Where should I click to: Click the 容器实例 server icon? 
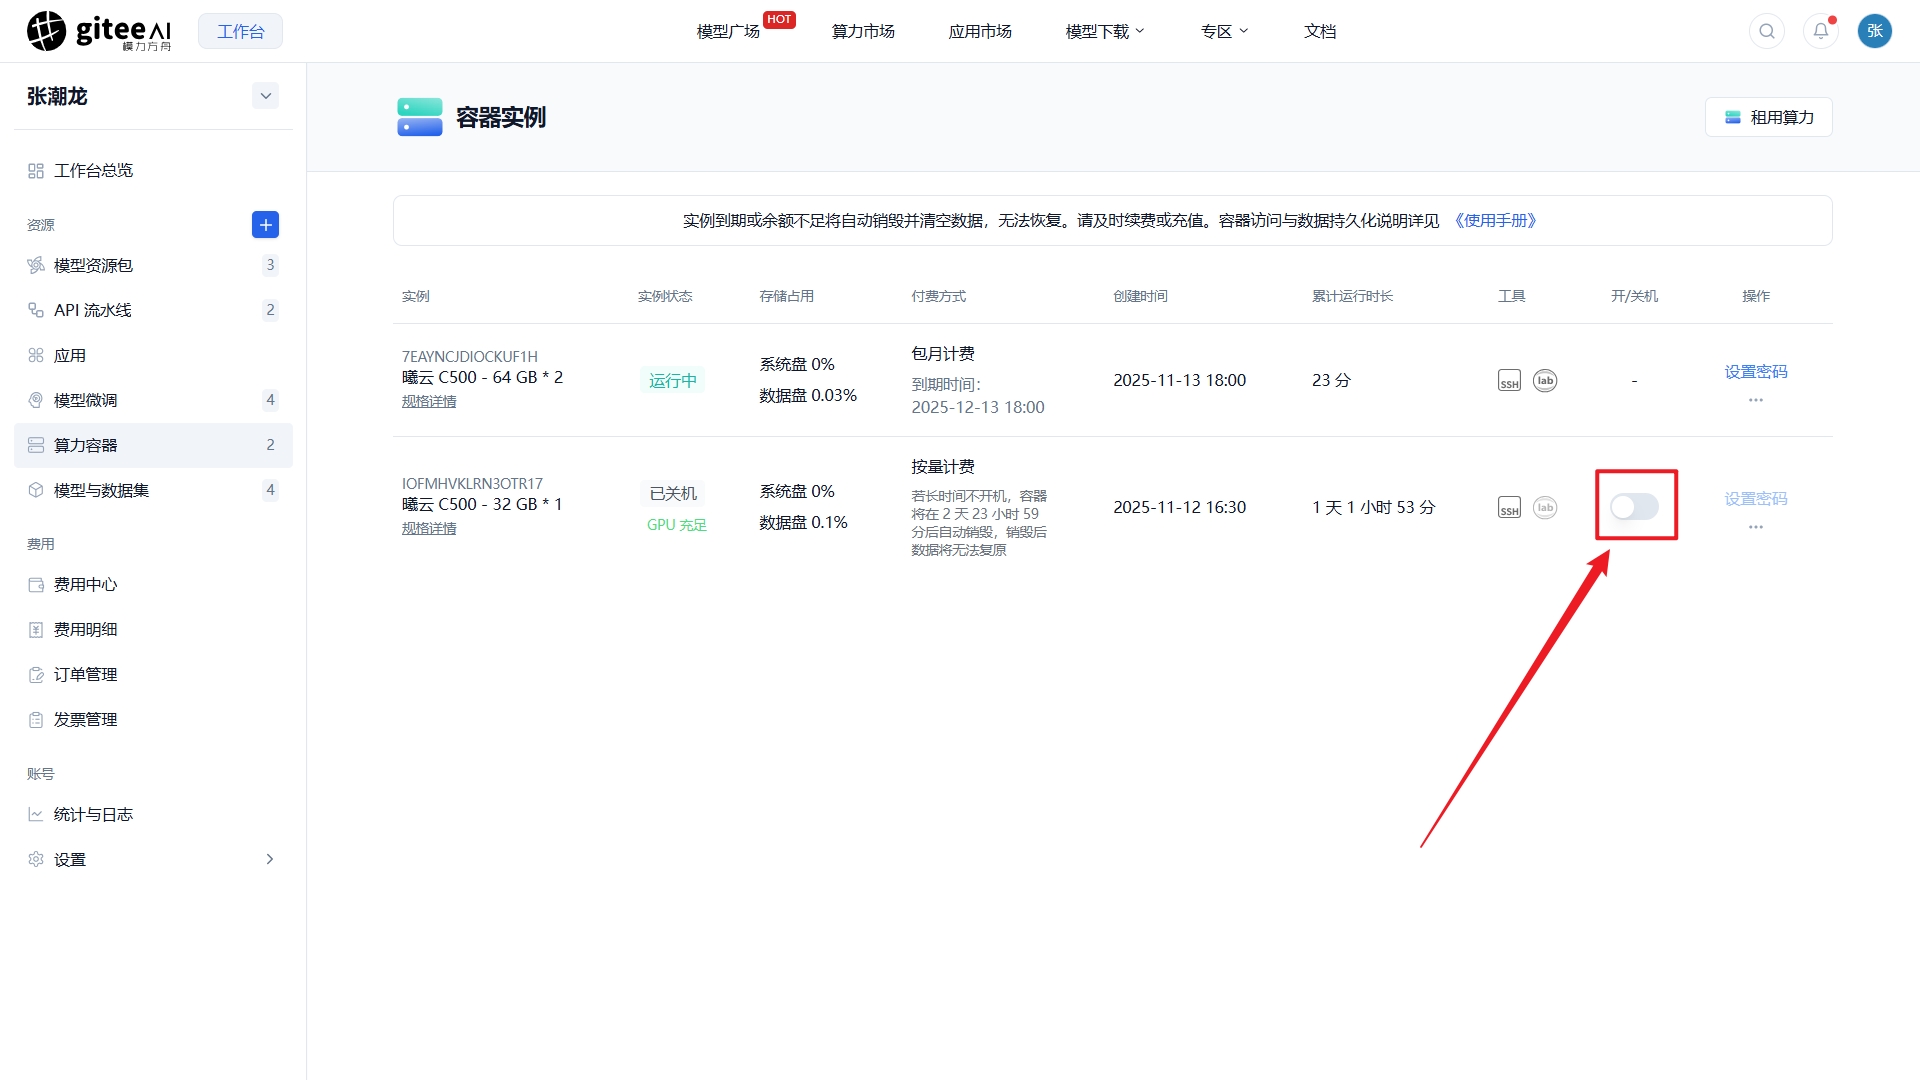420,117
